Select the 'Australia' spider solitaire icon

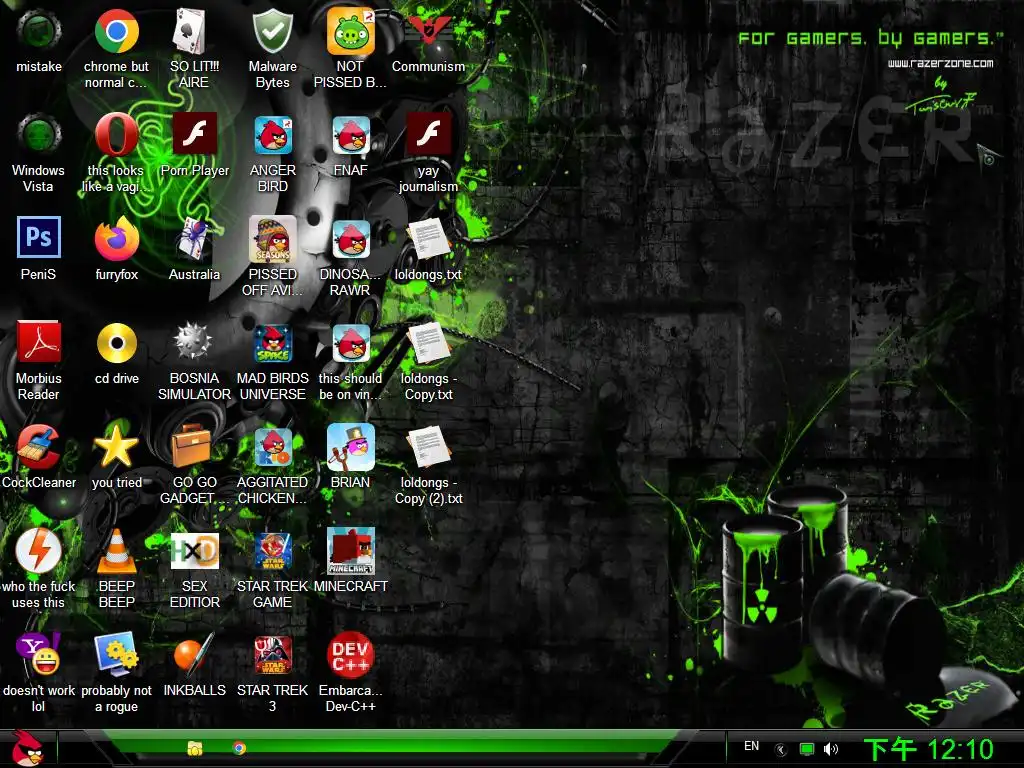pyautogui.click(x=194, y=238)
